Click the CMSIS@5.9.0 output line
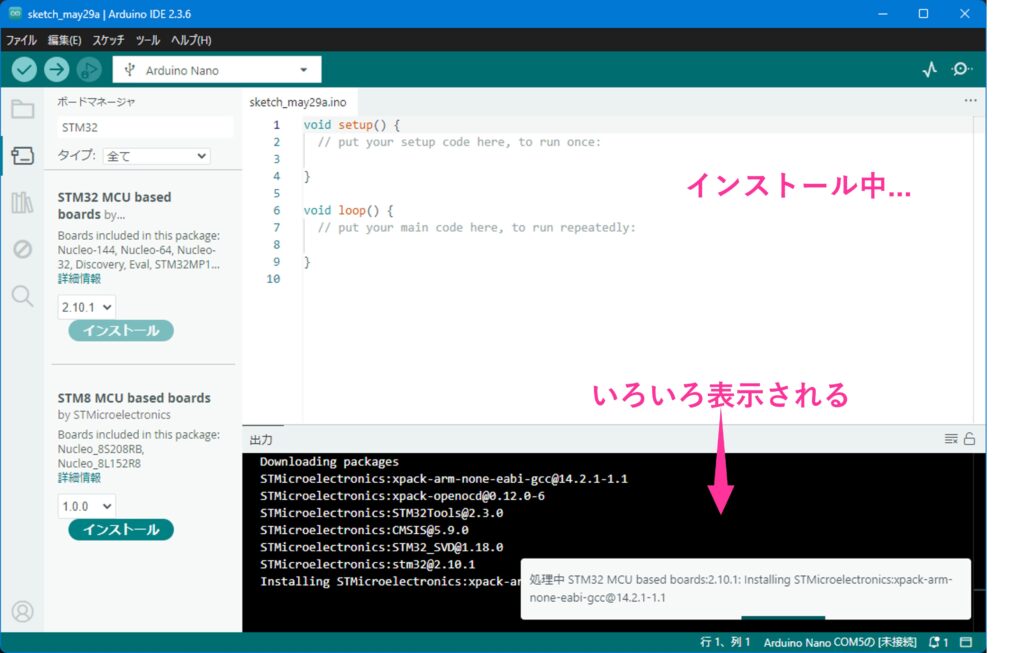 click(364, 530)
